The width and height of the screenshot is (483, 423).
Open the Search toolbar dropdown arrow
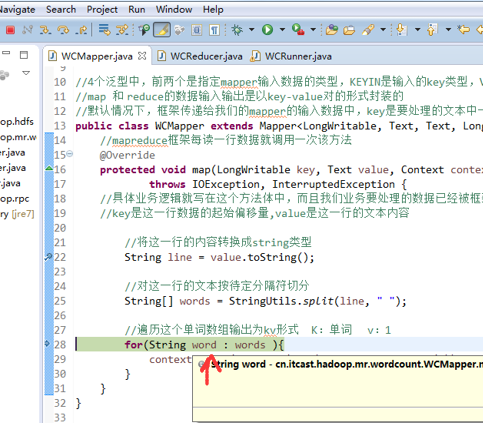[383, 30]
